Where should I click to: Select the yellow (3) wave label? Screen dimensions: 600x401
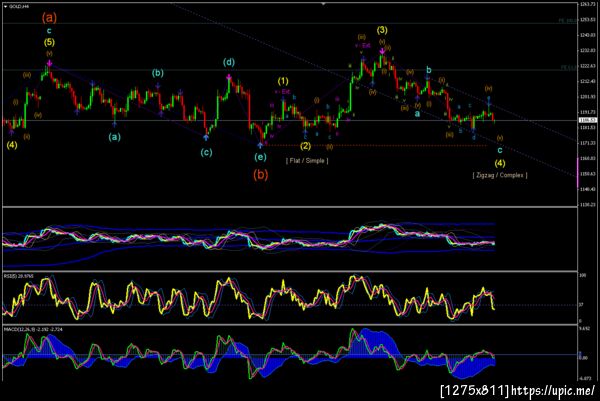tap(382, 30)
